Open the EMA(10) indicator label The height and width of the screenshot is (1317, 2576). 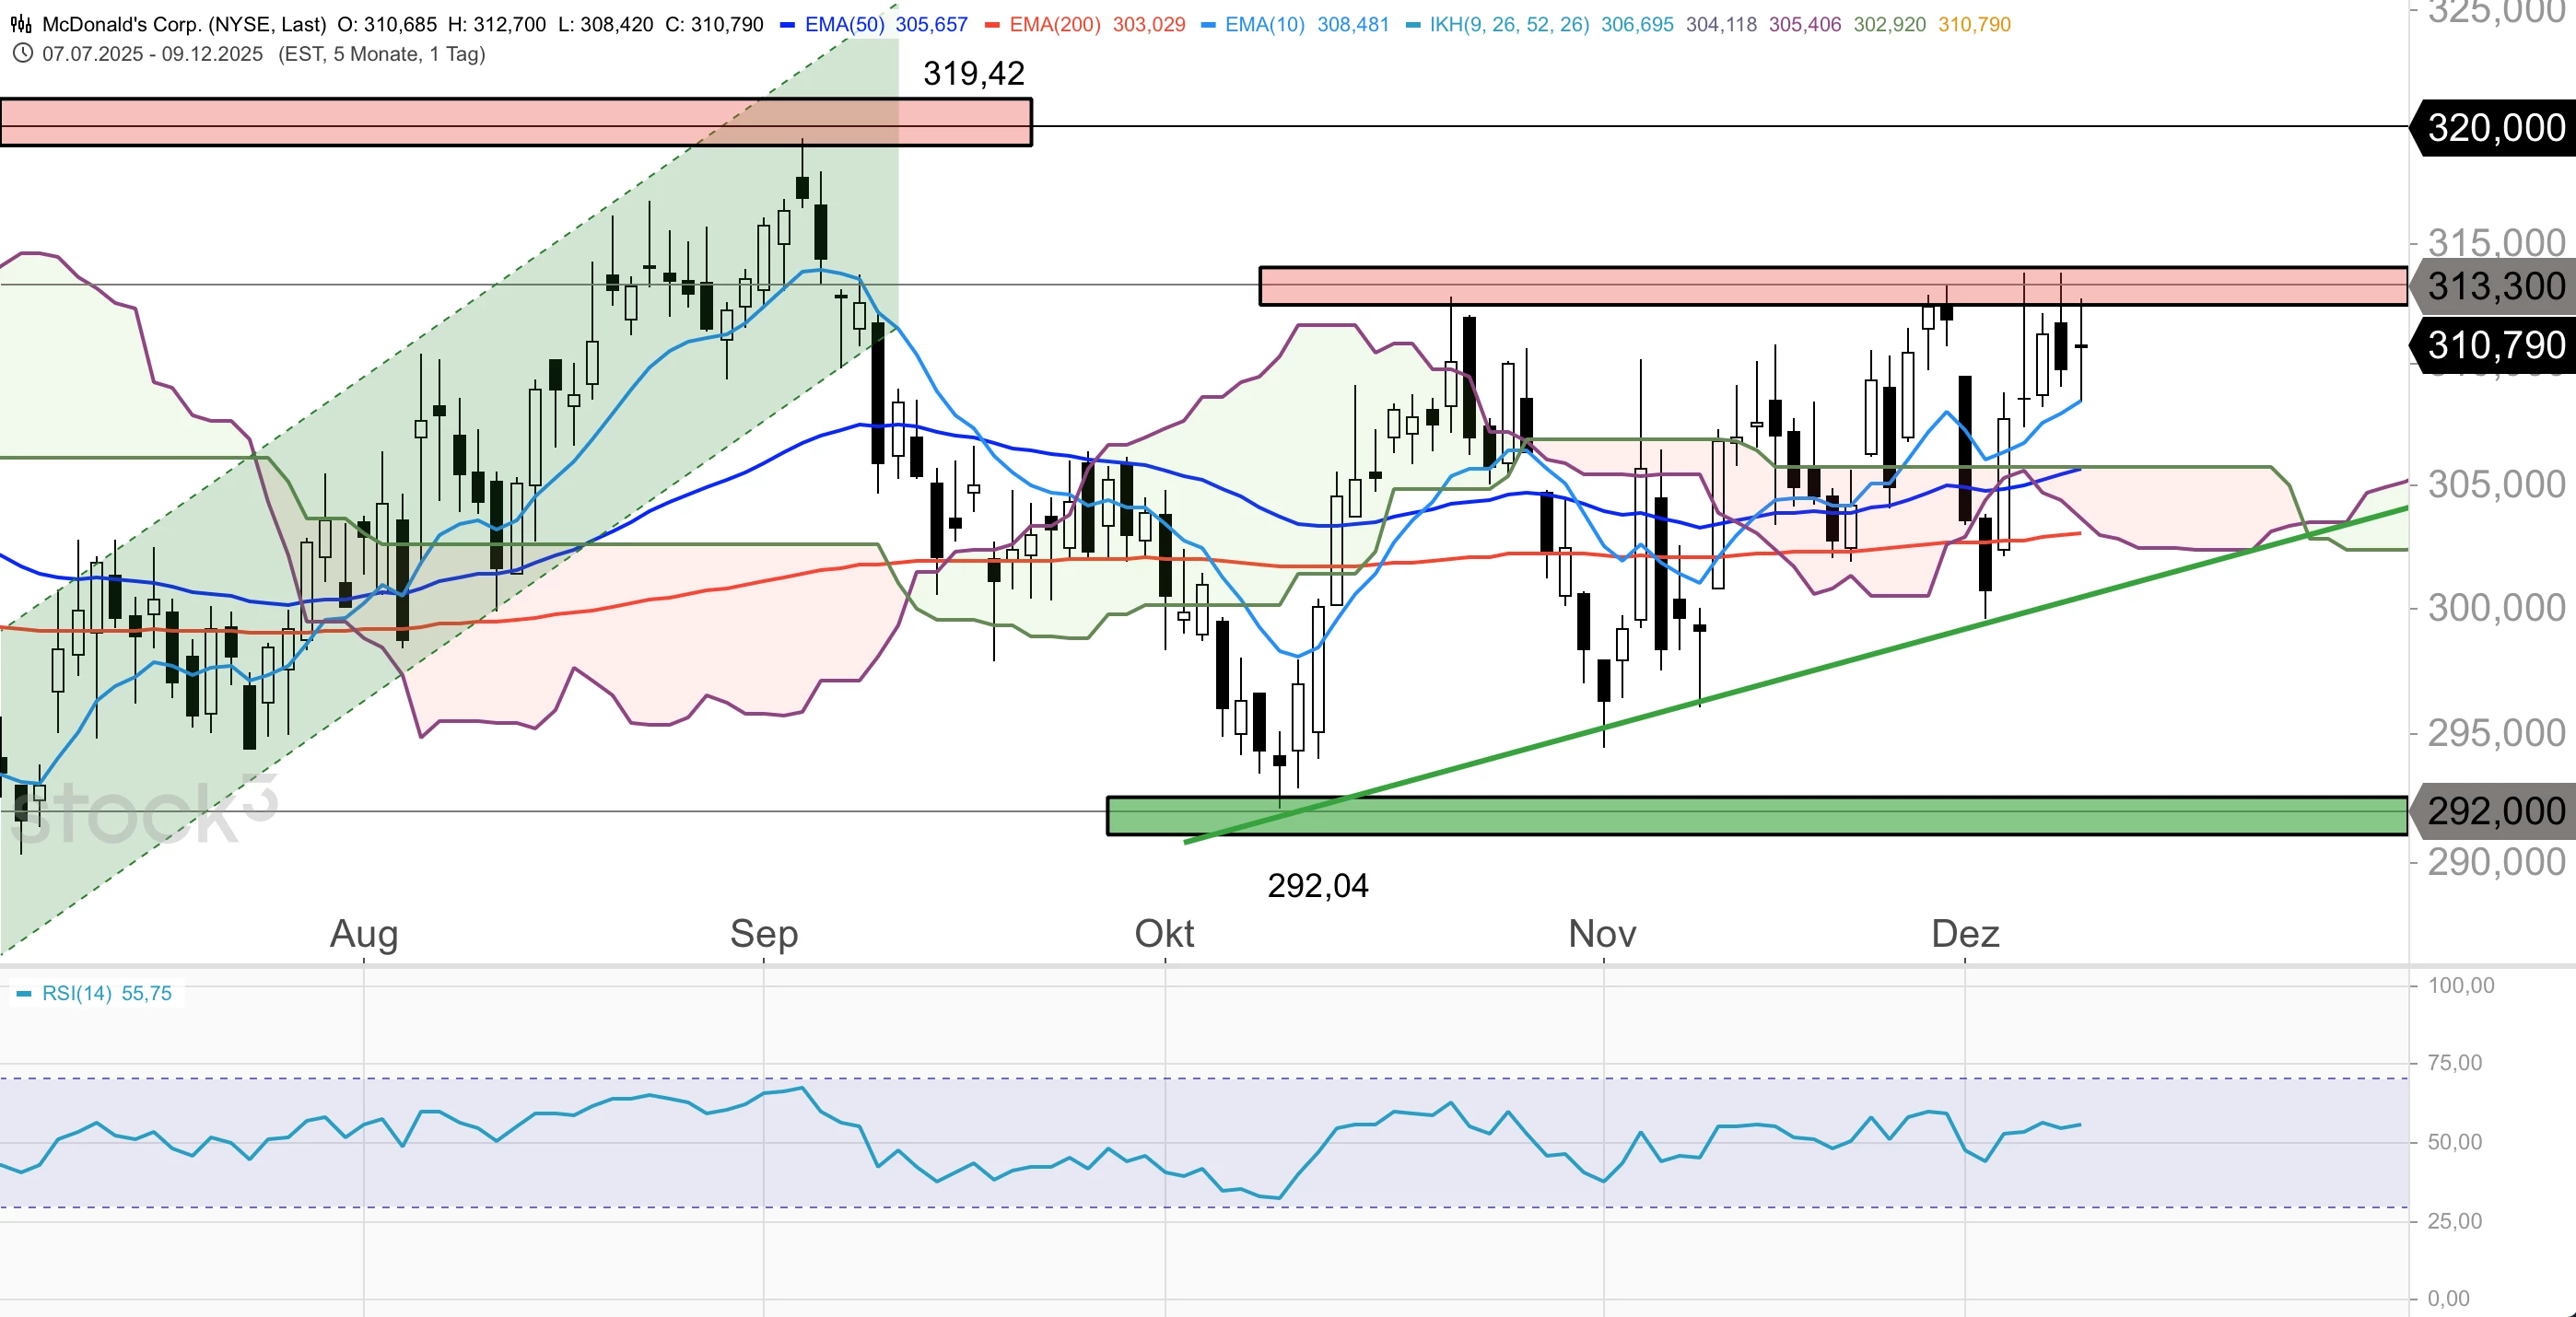pos(1265,24)
